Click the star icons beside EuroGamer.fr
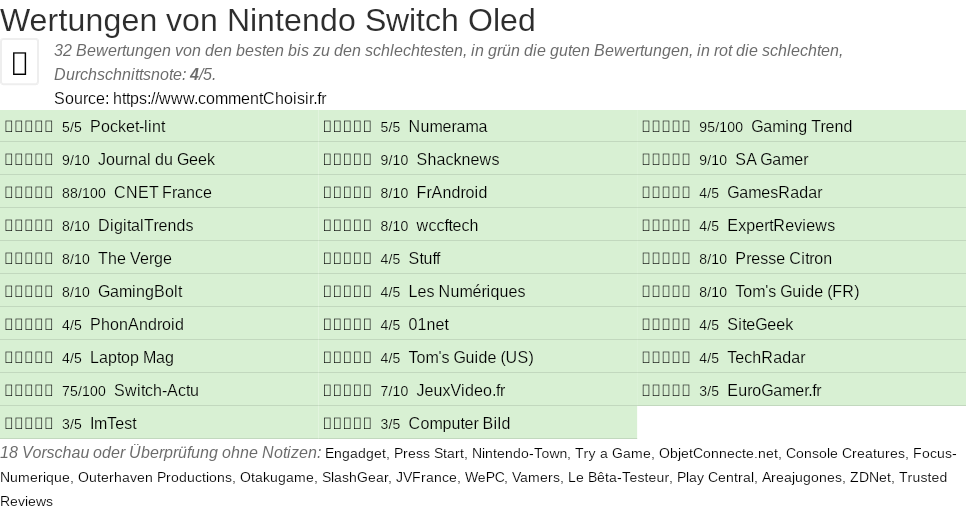 (666, 391)
